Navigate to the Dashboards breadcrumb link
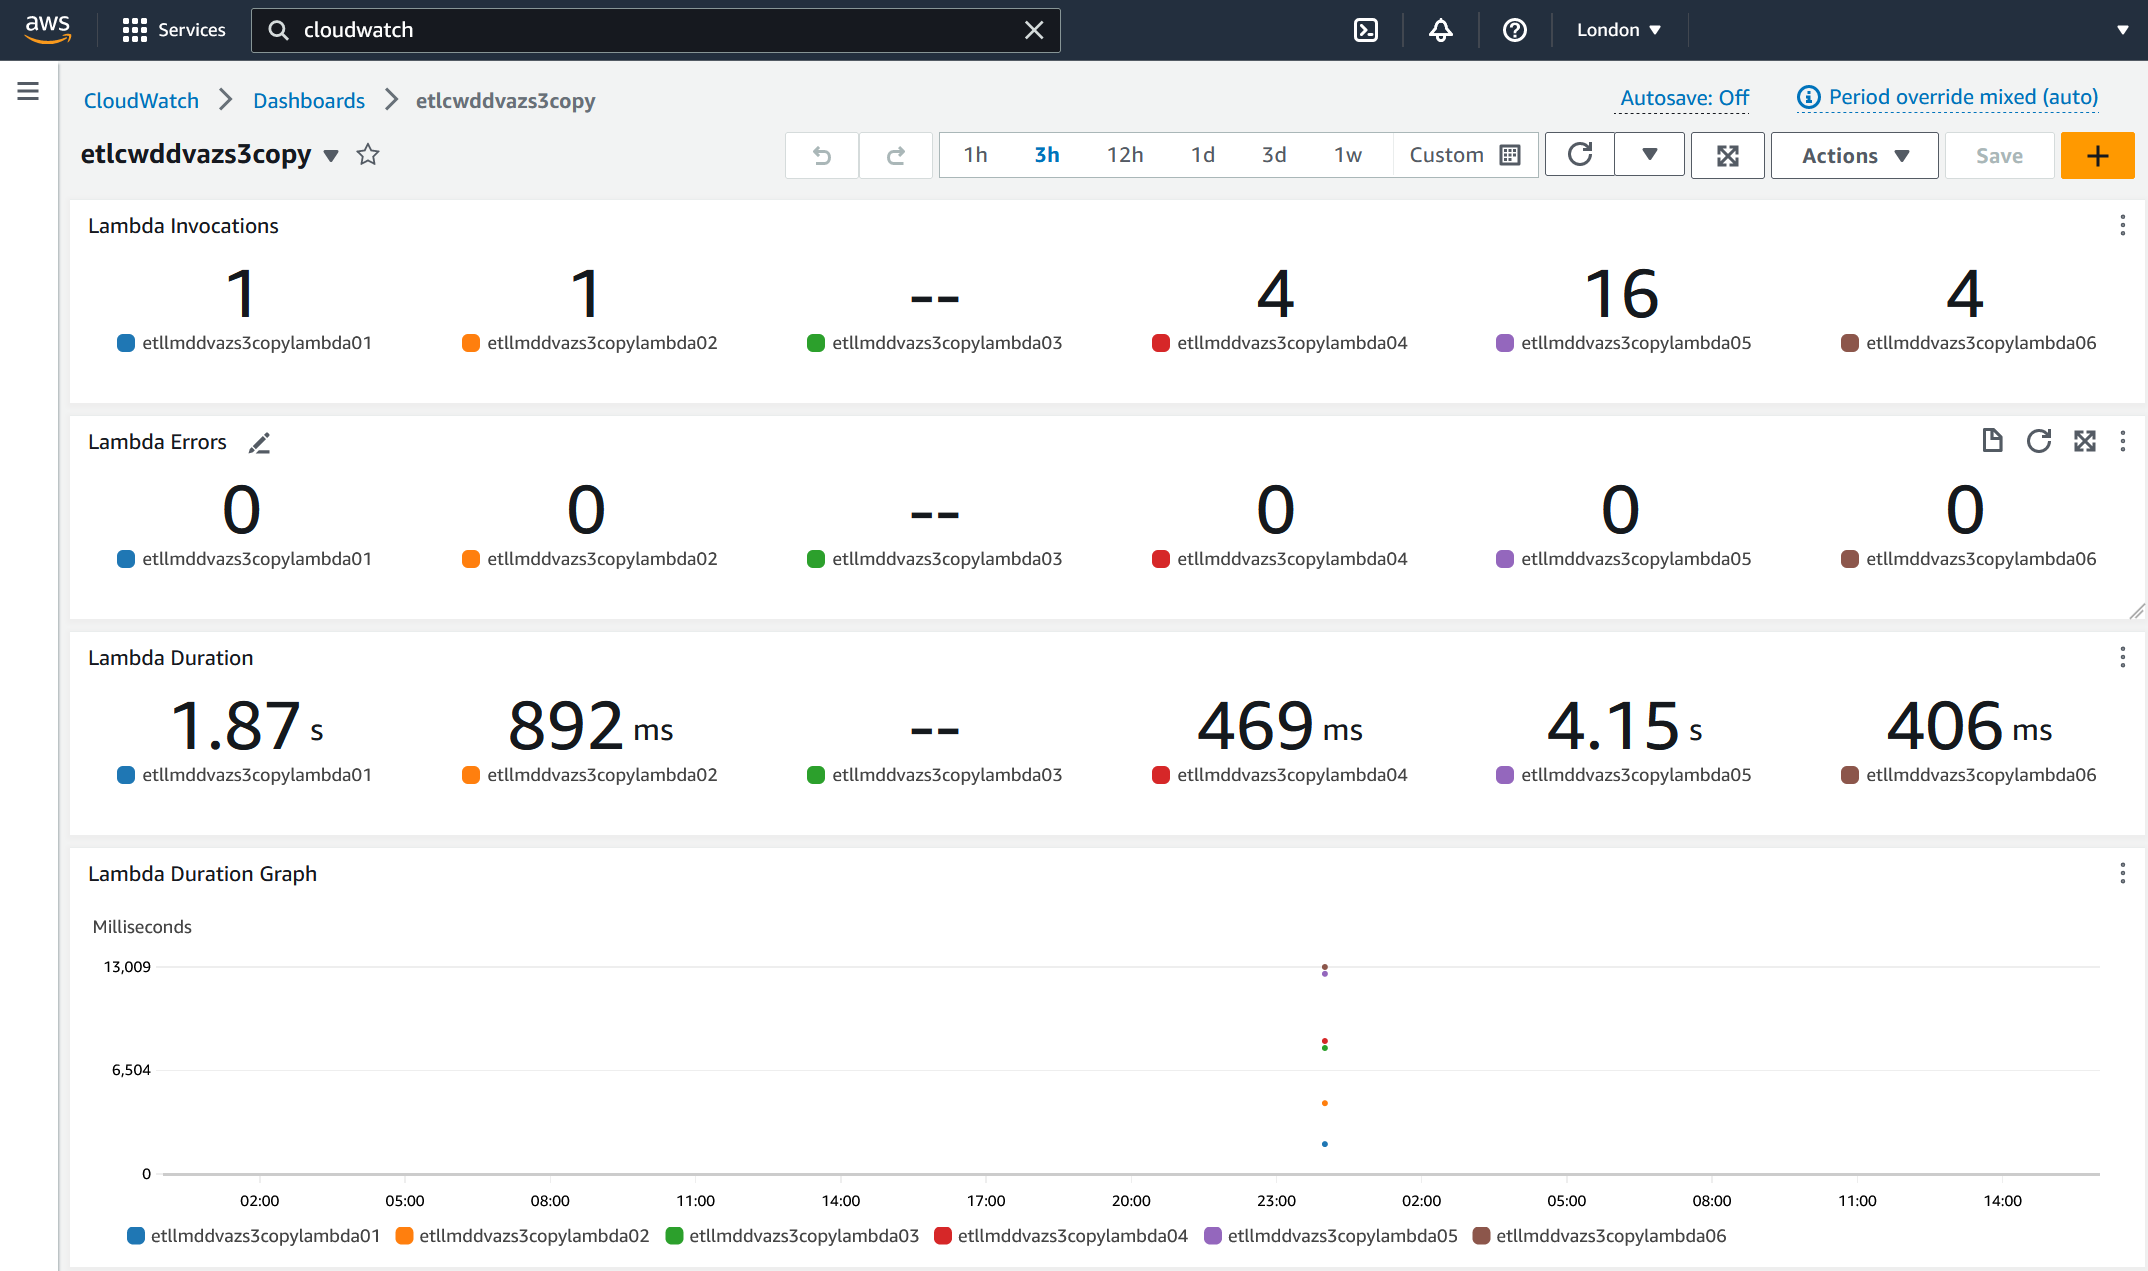Viewport: 2148px width, 1271px height. click(309, 100)
